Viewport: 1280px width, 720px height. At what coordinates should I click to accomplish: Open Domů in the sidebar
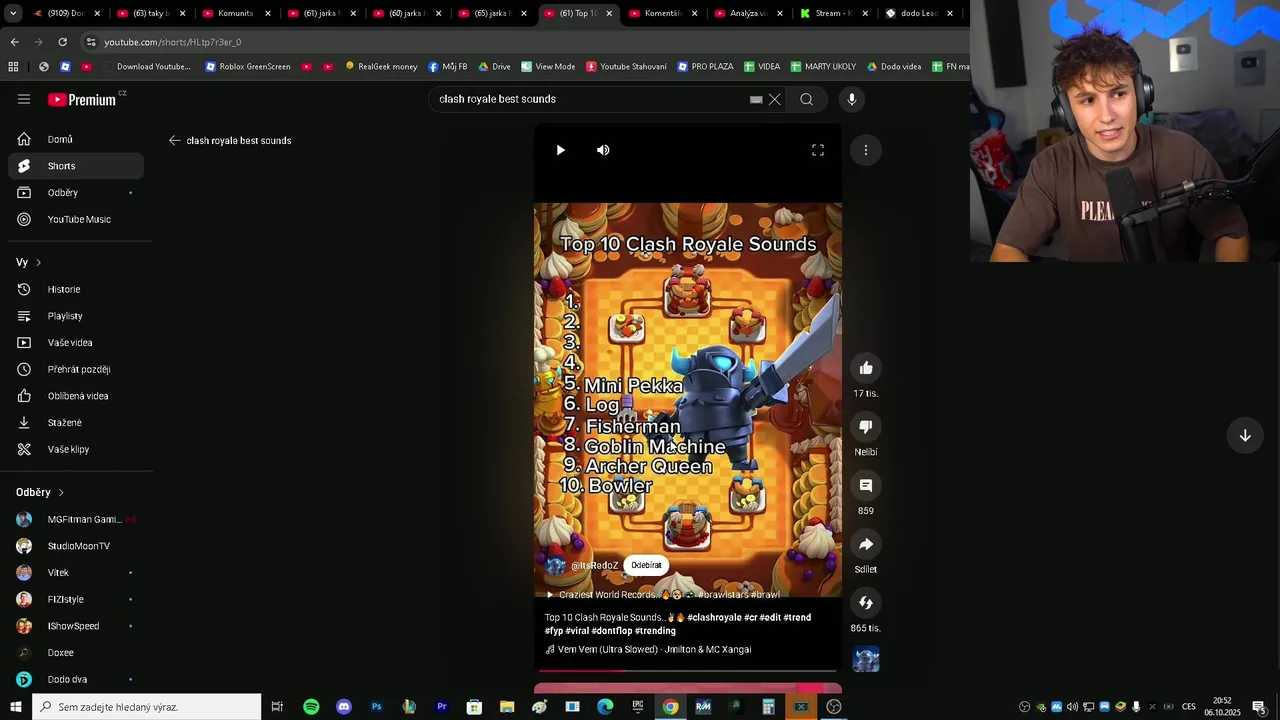76,139
